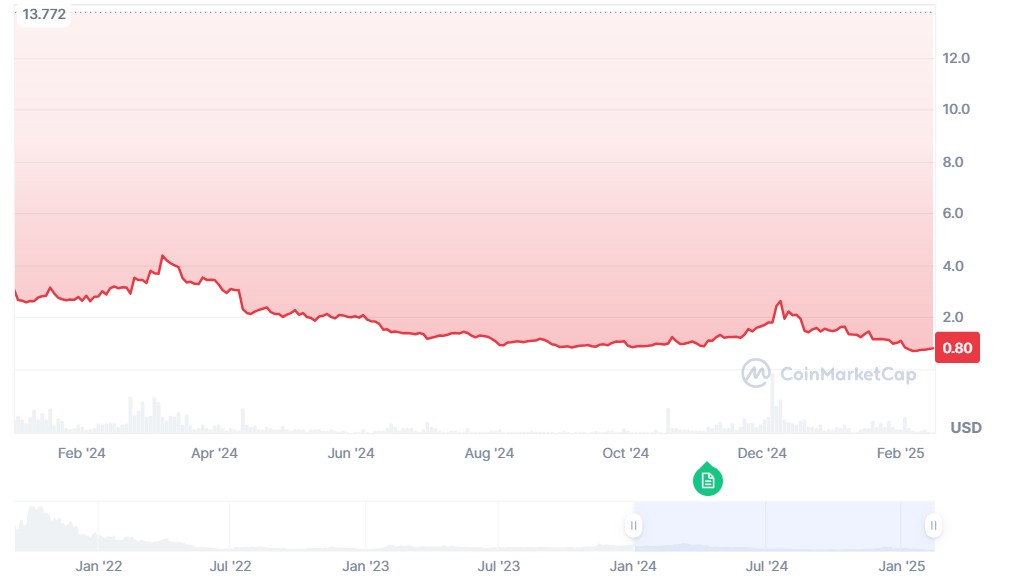
Task: Click the Apr '24 x-axis label
Action: [x=214, y=453]
